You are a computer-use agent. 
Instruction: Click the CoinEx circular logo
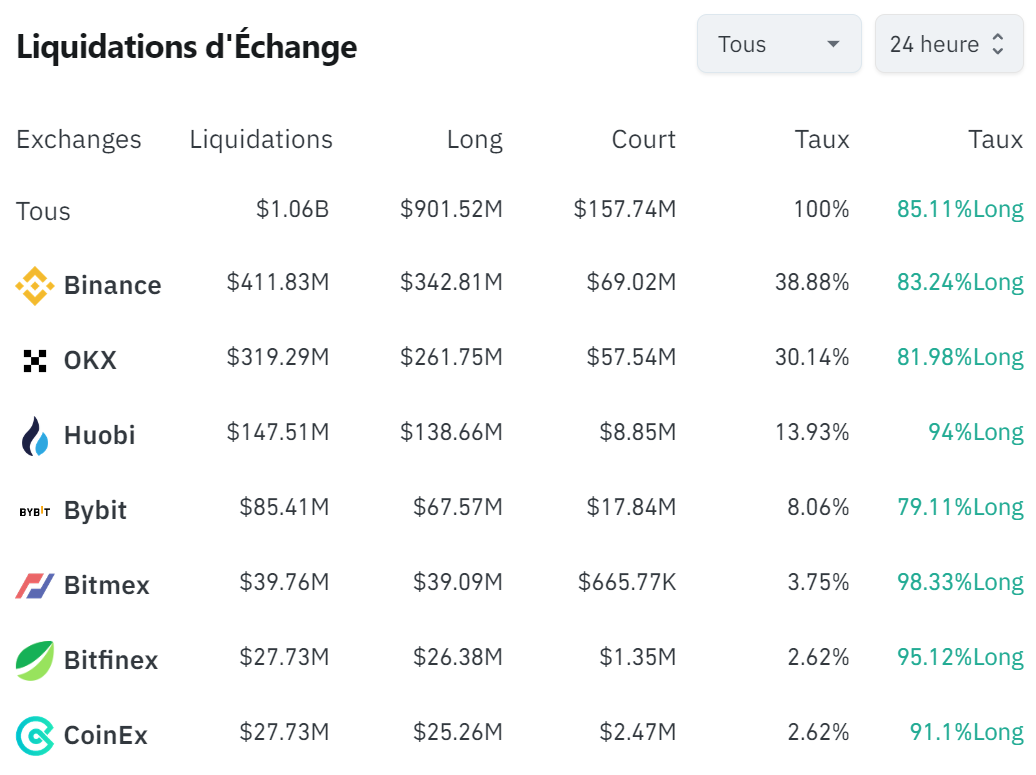click(36, 734)
